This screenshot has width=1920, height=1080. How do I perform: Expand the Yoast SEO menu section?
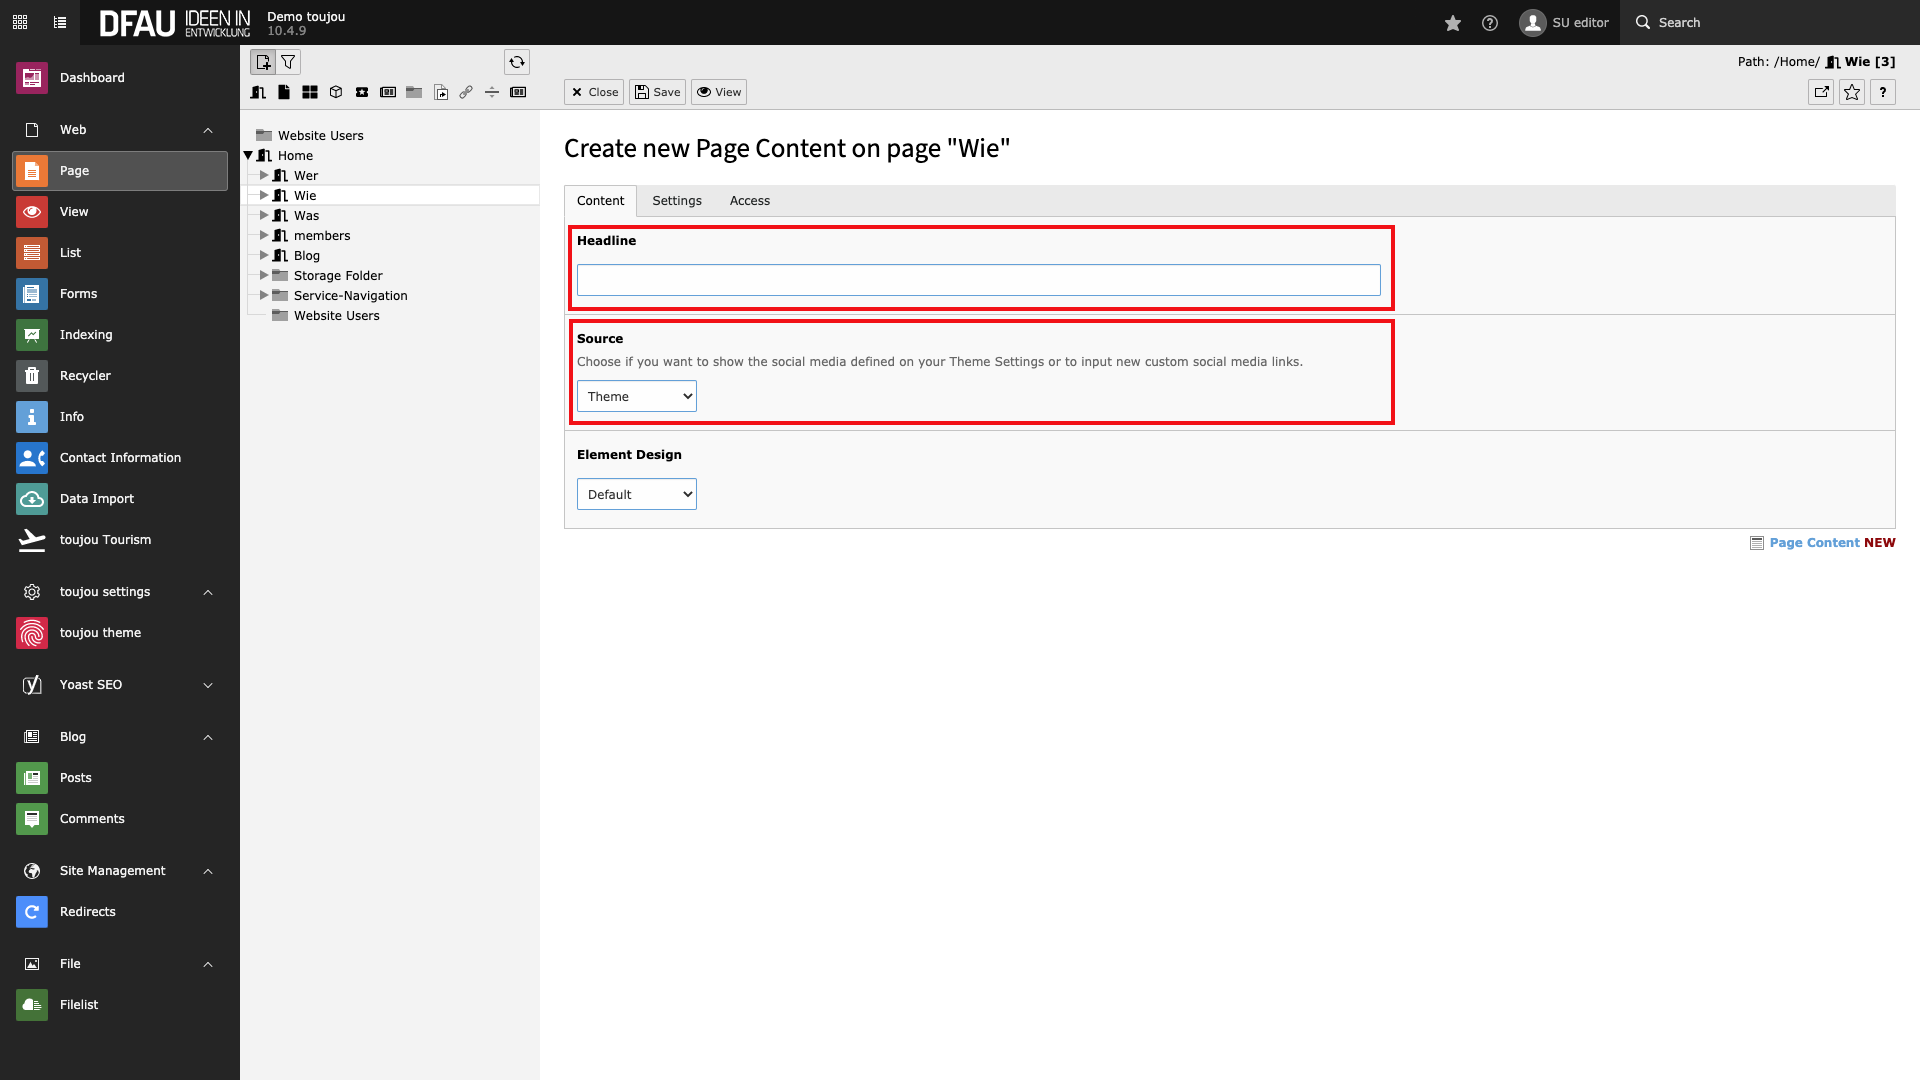click(208, 685)
